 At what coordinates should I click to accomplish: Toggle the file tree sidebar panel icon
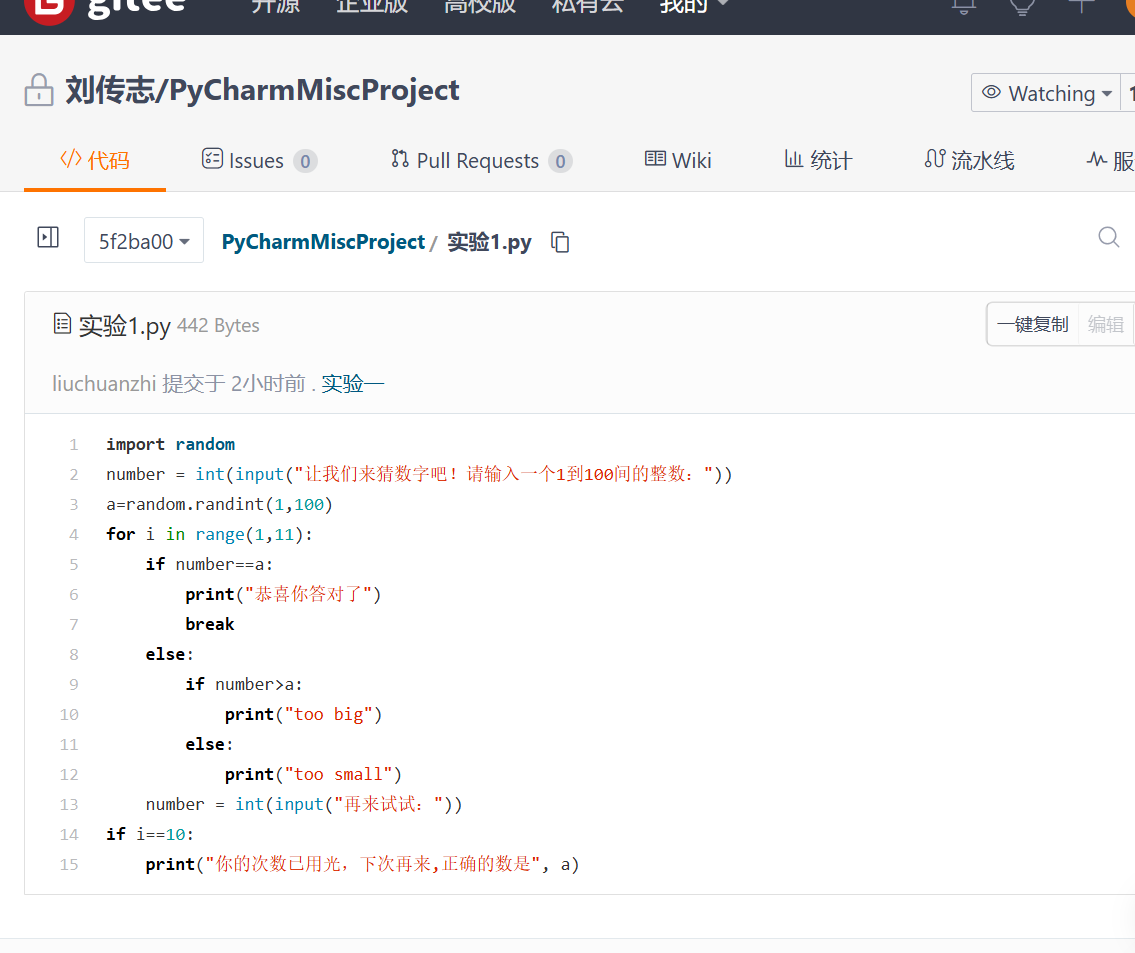pyautogui.click(x=48, y=238)
